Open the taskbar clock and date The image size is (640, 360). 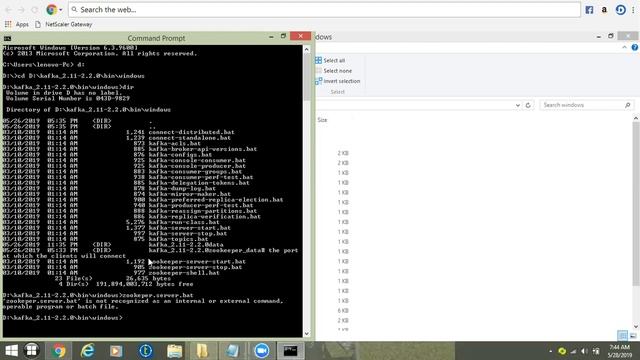[x=620, y=351]
